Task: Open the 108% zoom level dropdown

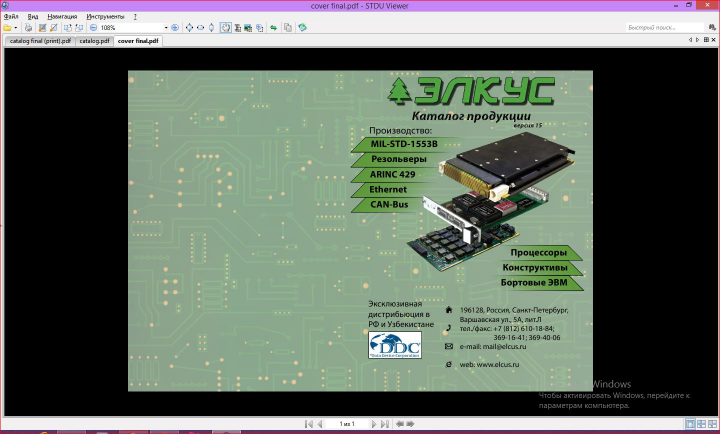Action: pyautogui.click(x=166, y=28)
